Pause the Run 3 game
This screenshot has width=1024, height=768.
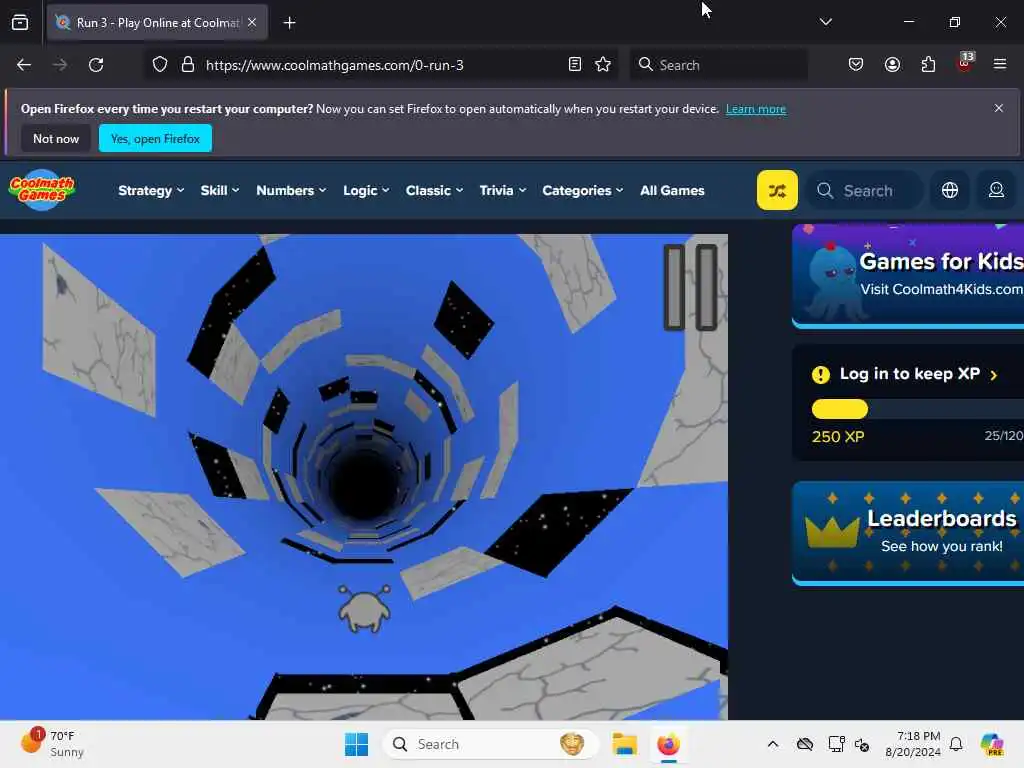point(690,287)
